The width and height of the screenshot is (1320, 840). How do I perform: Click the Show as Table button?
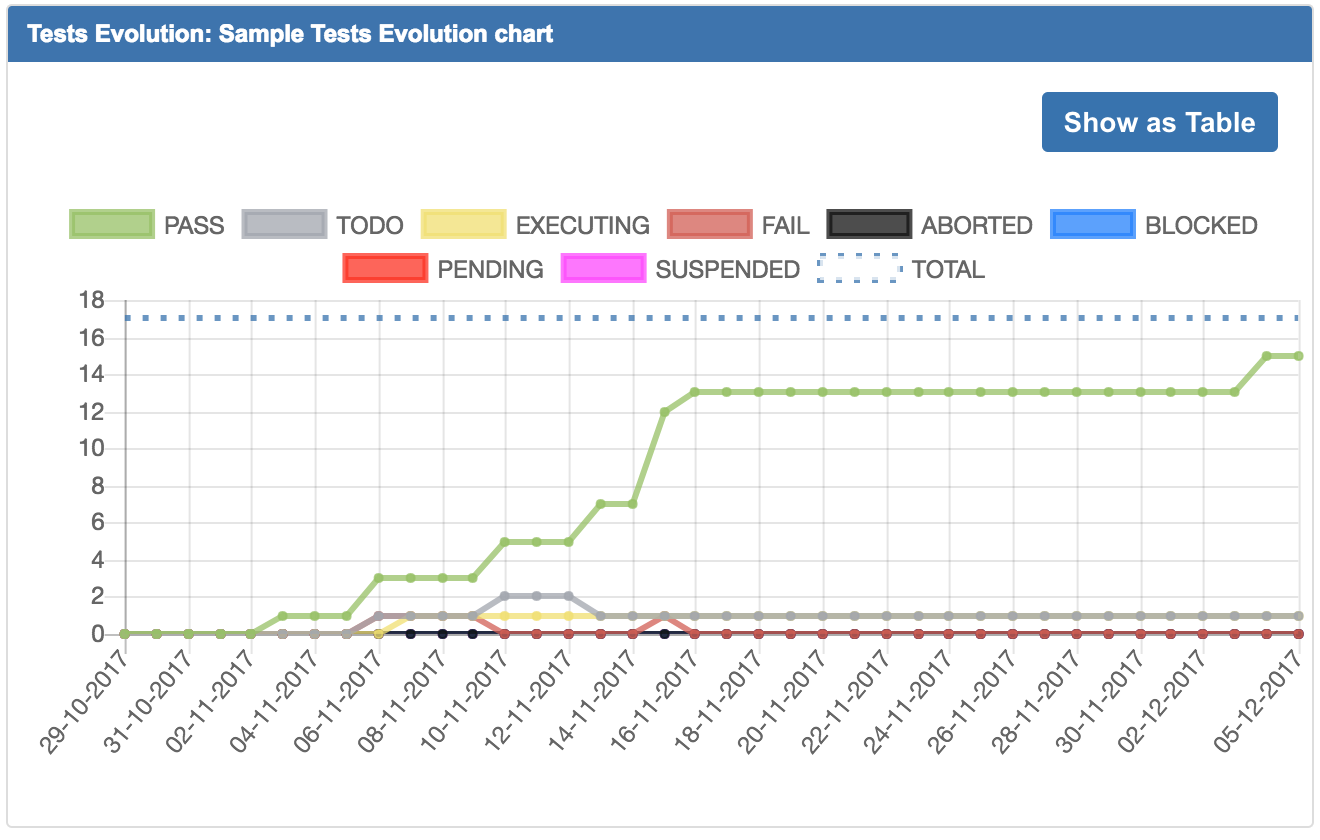coord(1159,122)
